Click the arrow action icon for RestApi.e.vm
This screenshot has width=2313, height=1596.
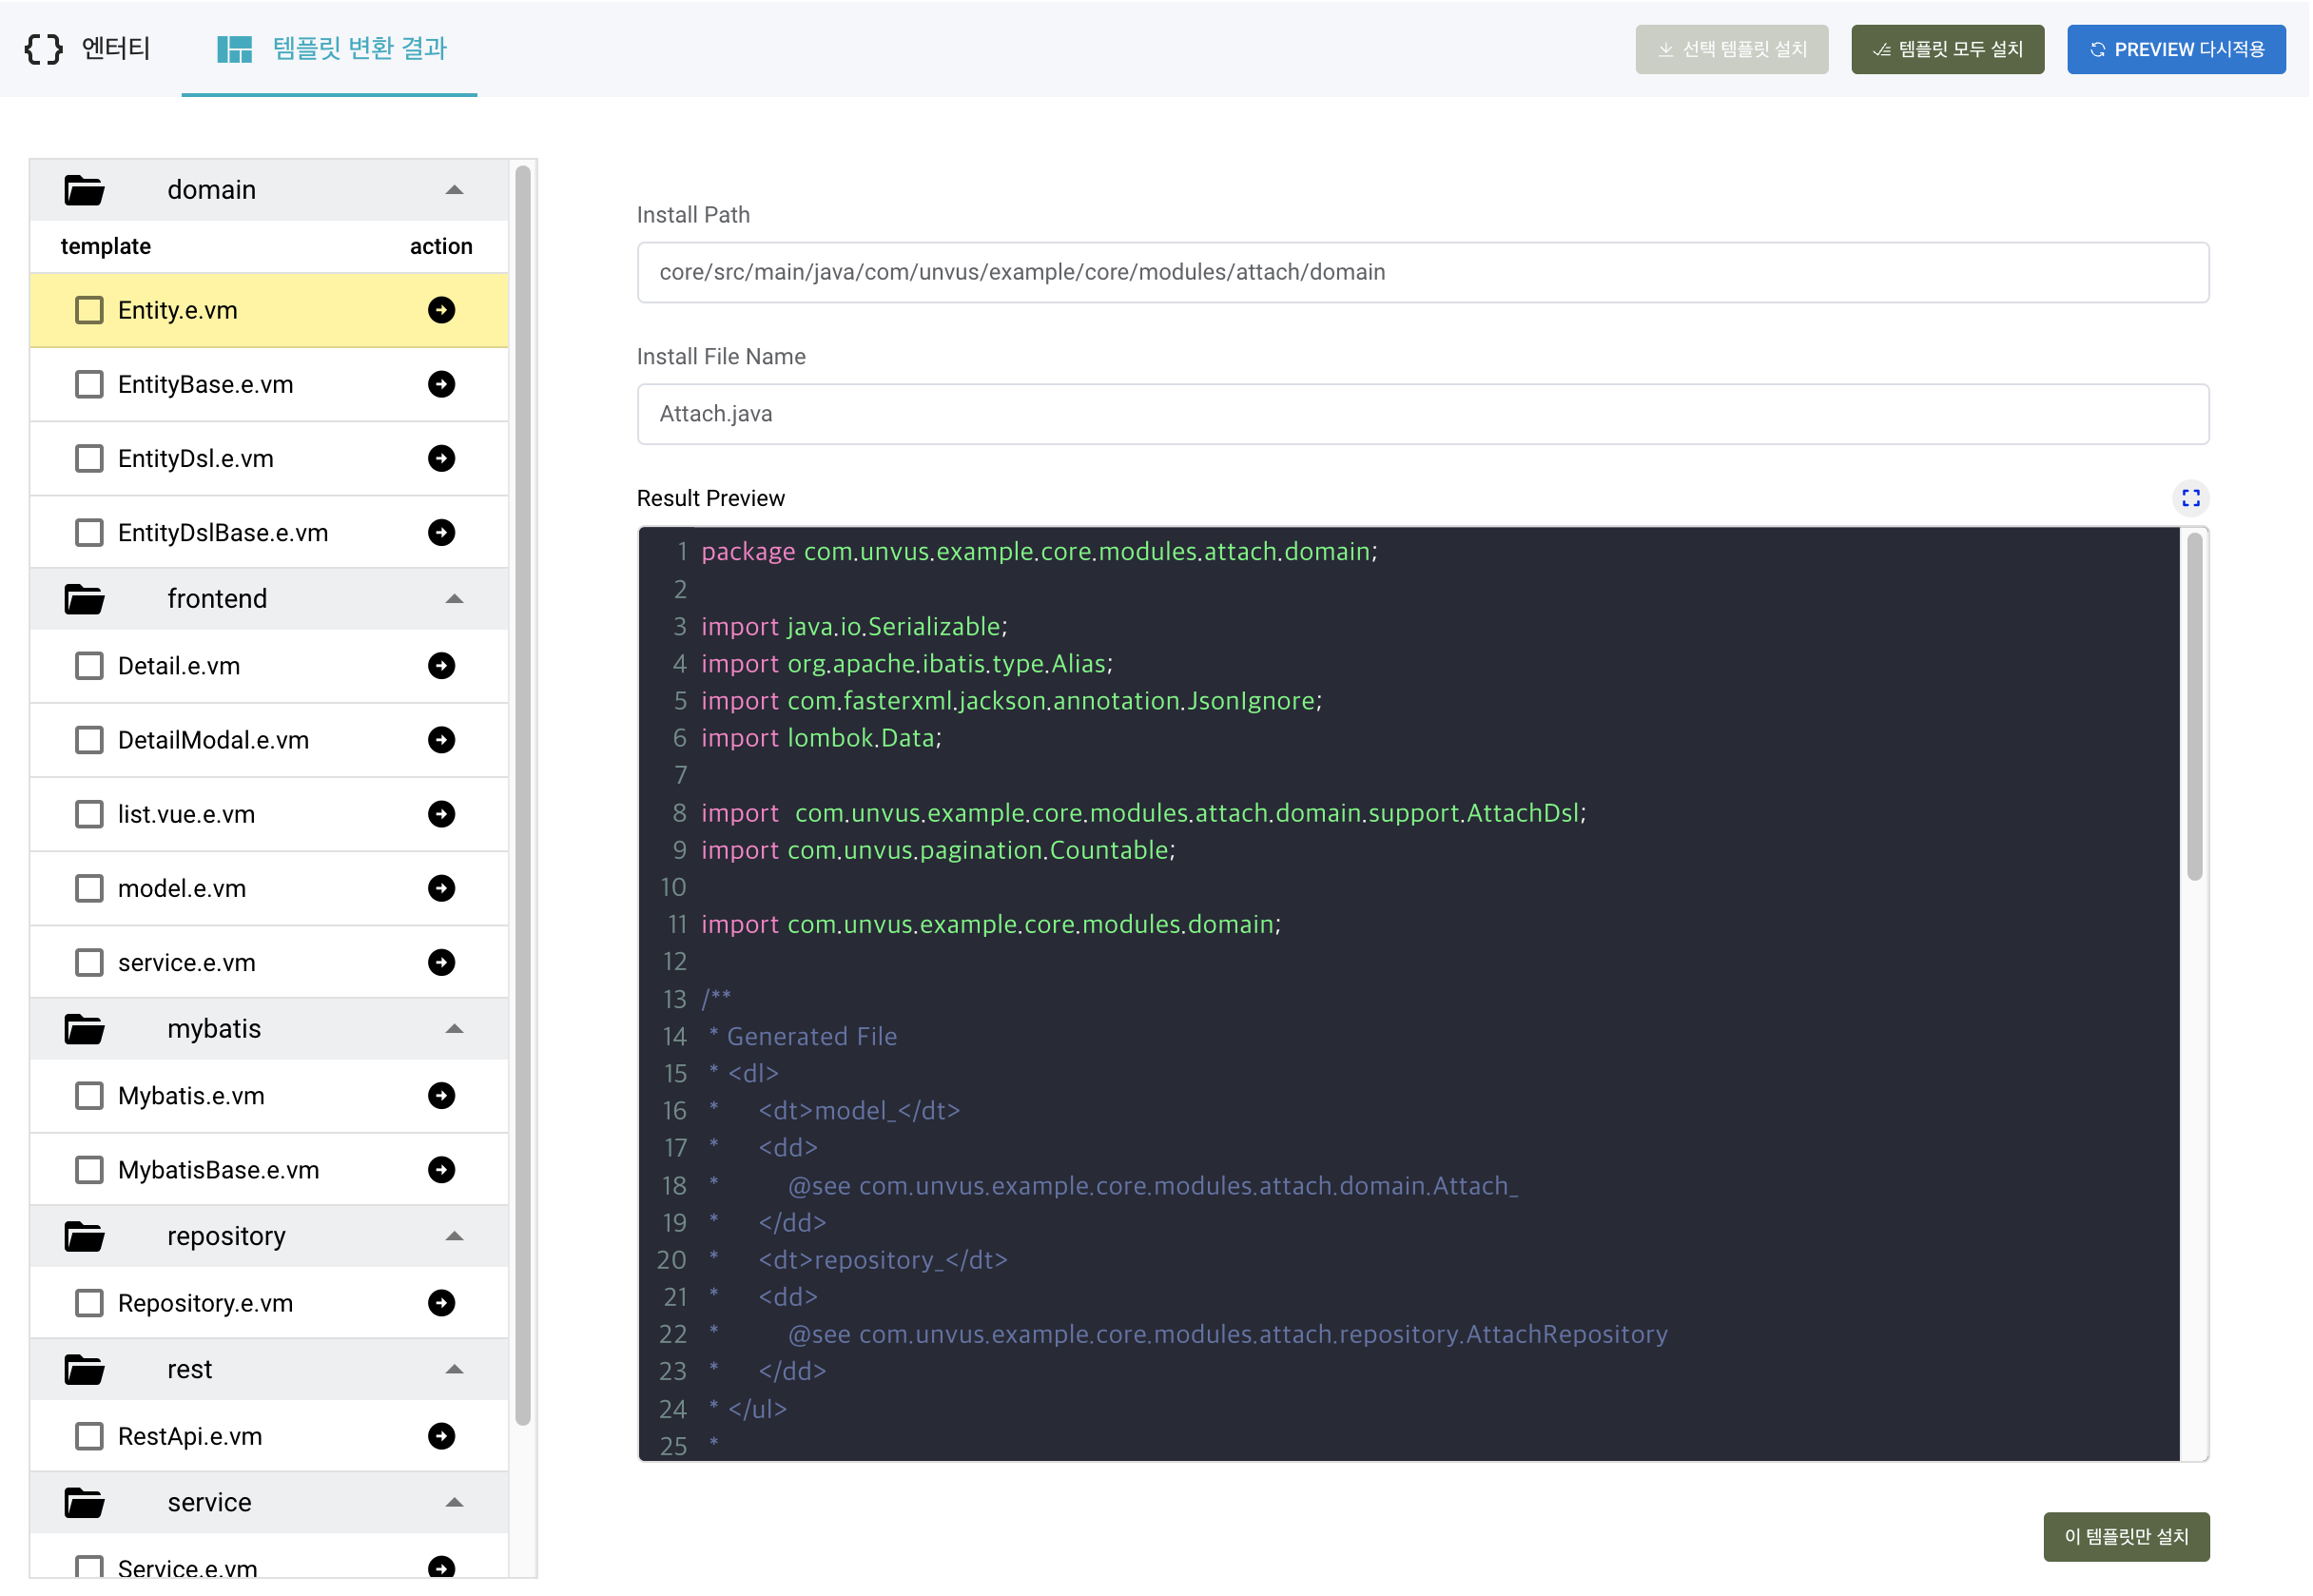pyautogui.click(x=441, y=1437)
